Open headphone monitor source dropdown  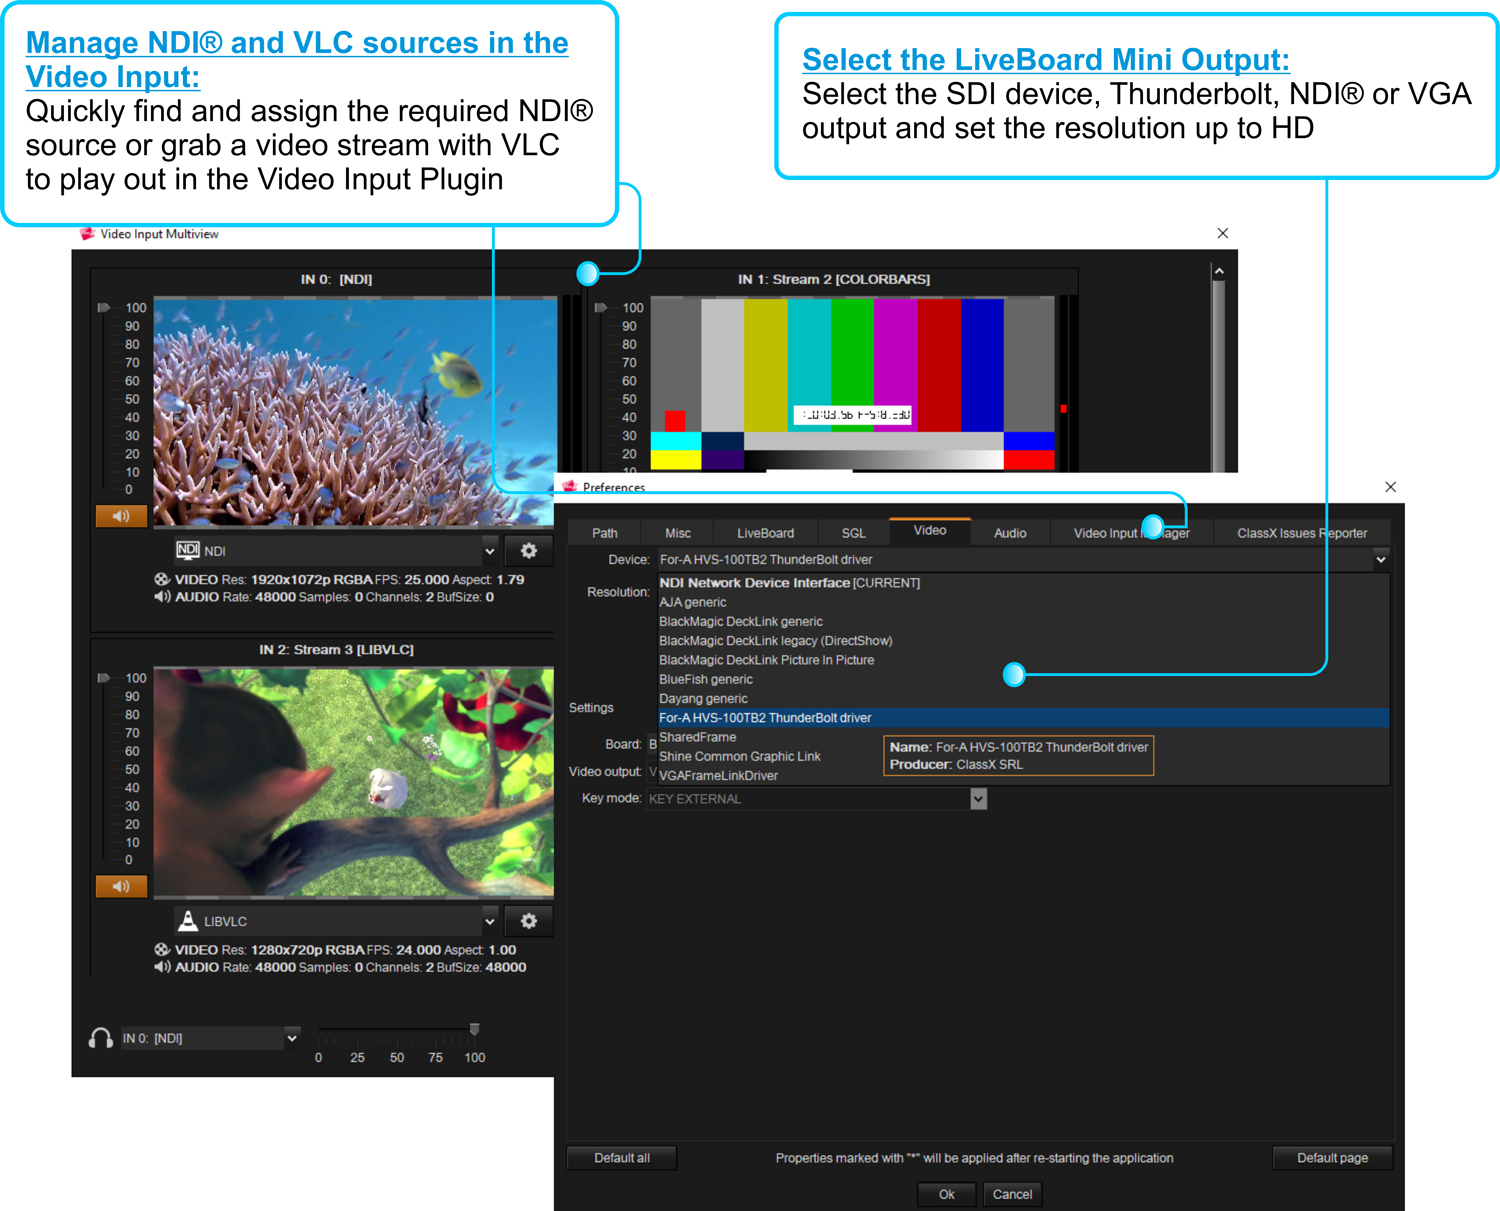pos(291,1039)
